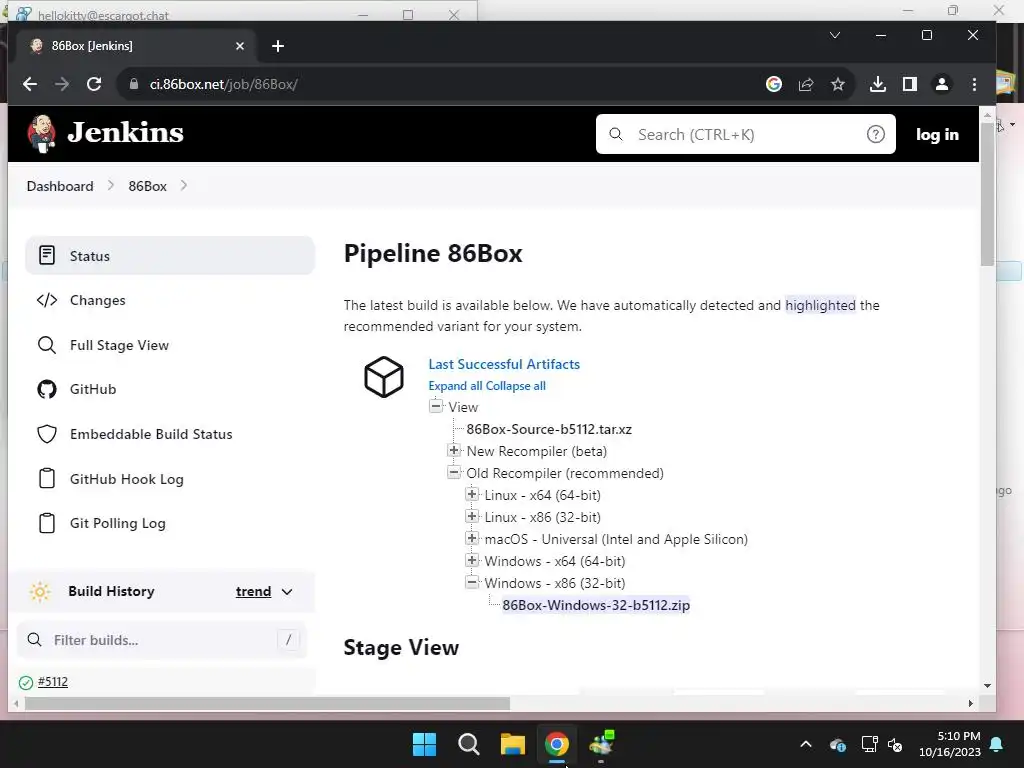Screen dimensions: 1024x768
Task: Click the share this page icon in address bar
Action: click(x=806, y=84)
